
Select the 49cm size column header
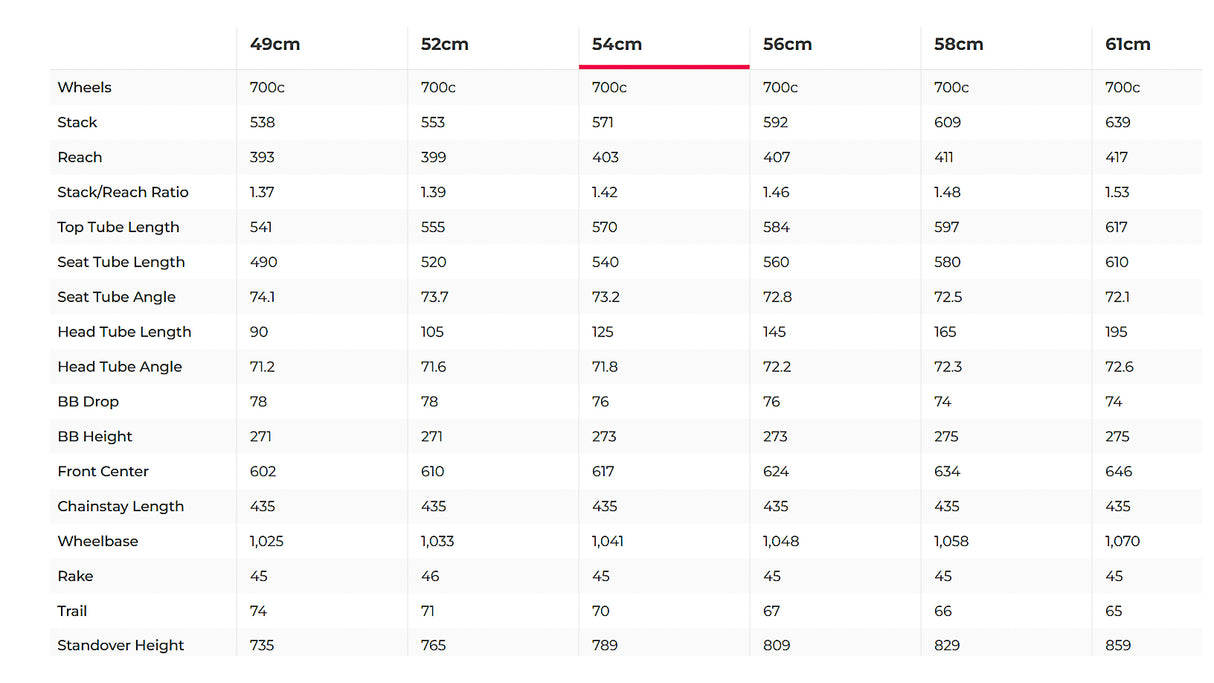tap(275, 44)
